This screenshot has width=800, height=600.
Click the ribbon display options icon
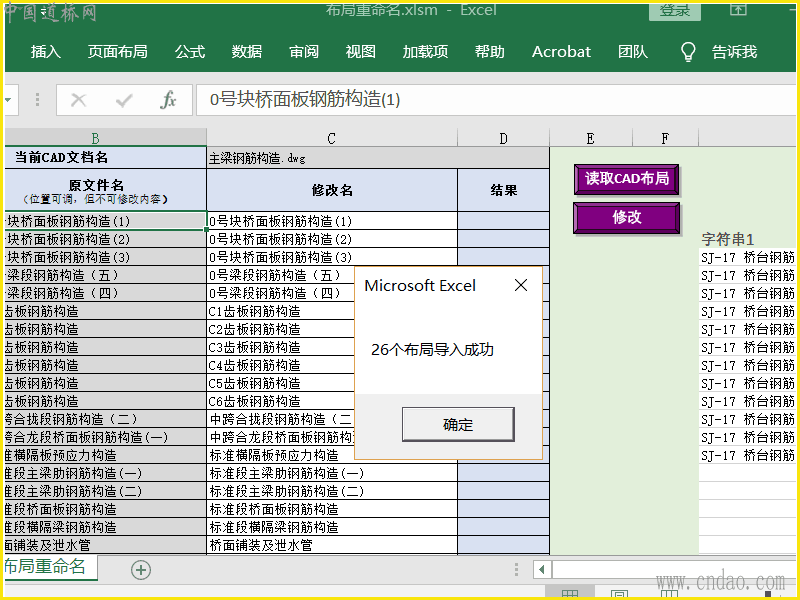pyautogui.click(x=738, y=10)
